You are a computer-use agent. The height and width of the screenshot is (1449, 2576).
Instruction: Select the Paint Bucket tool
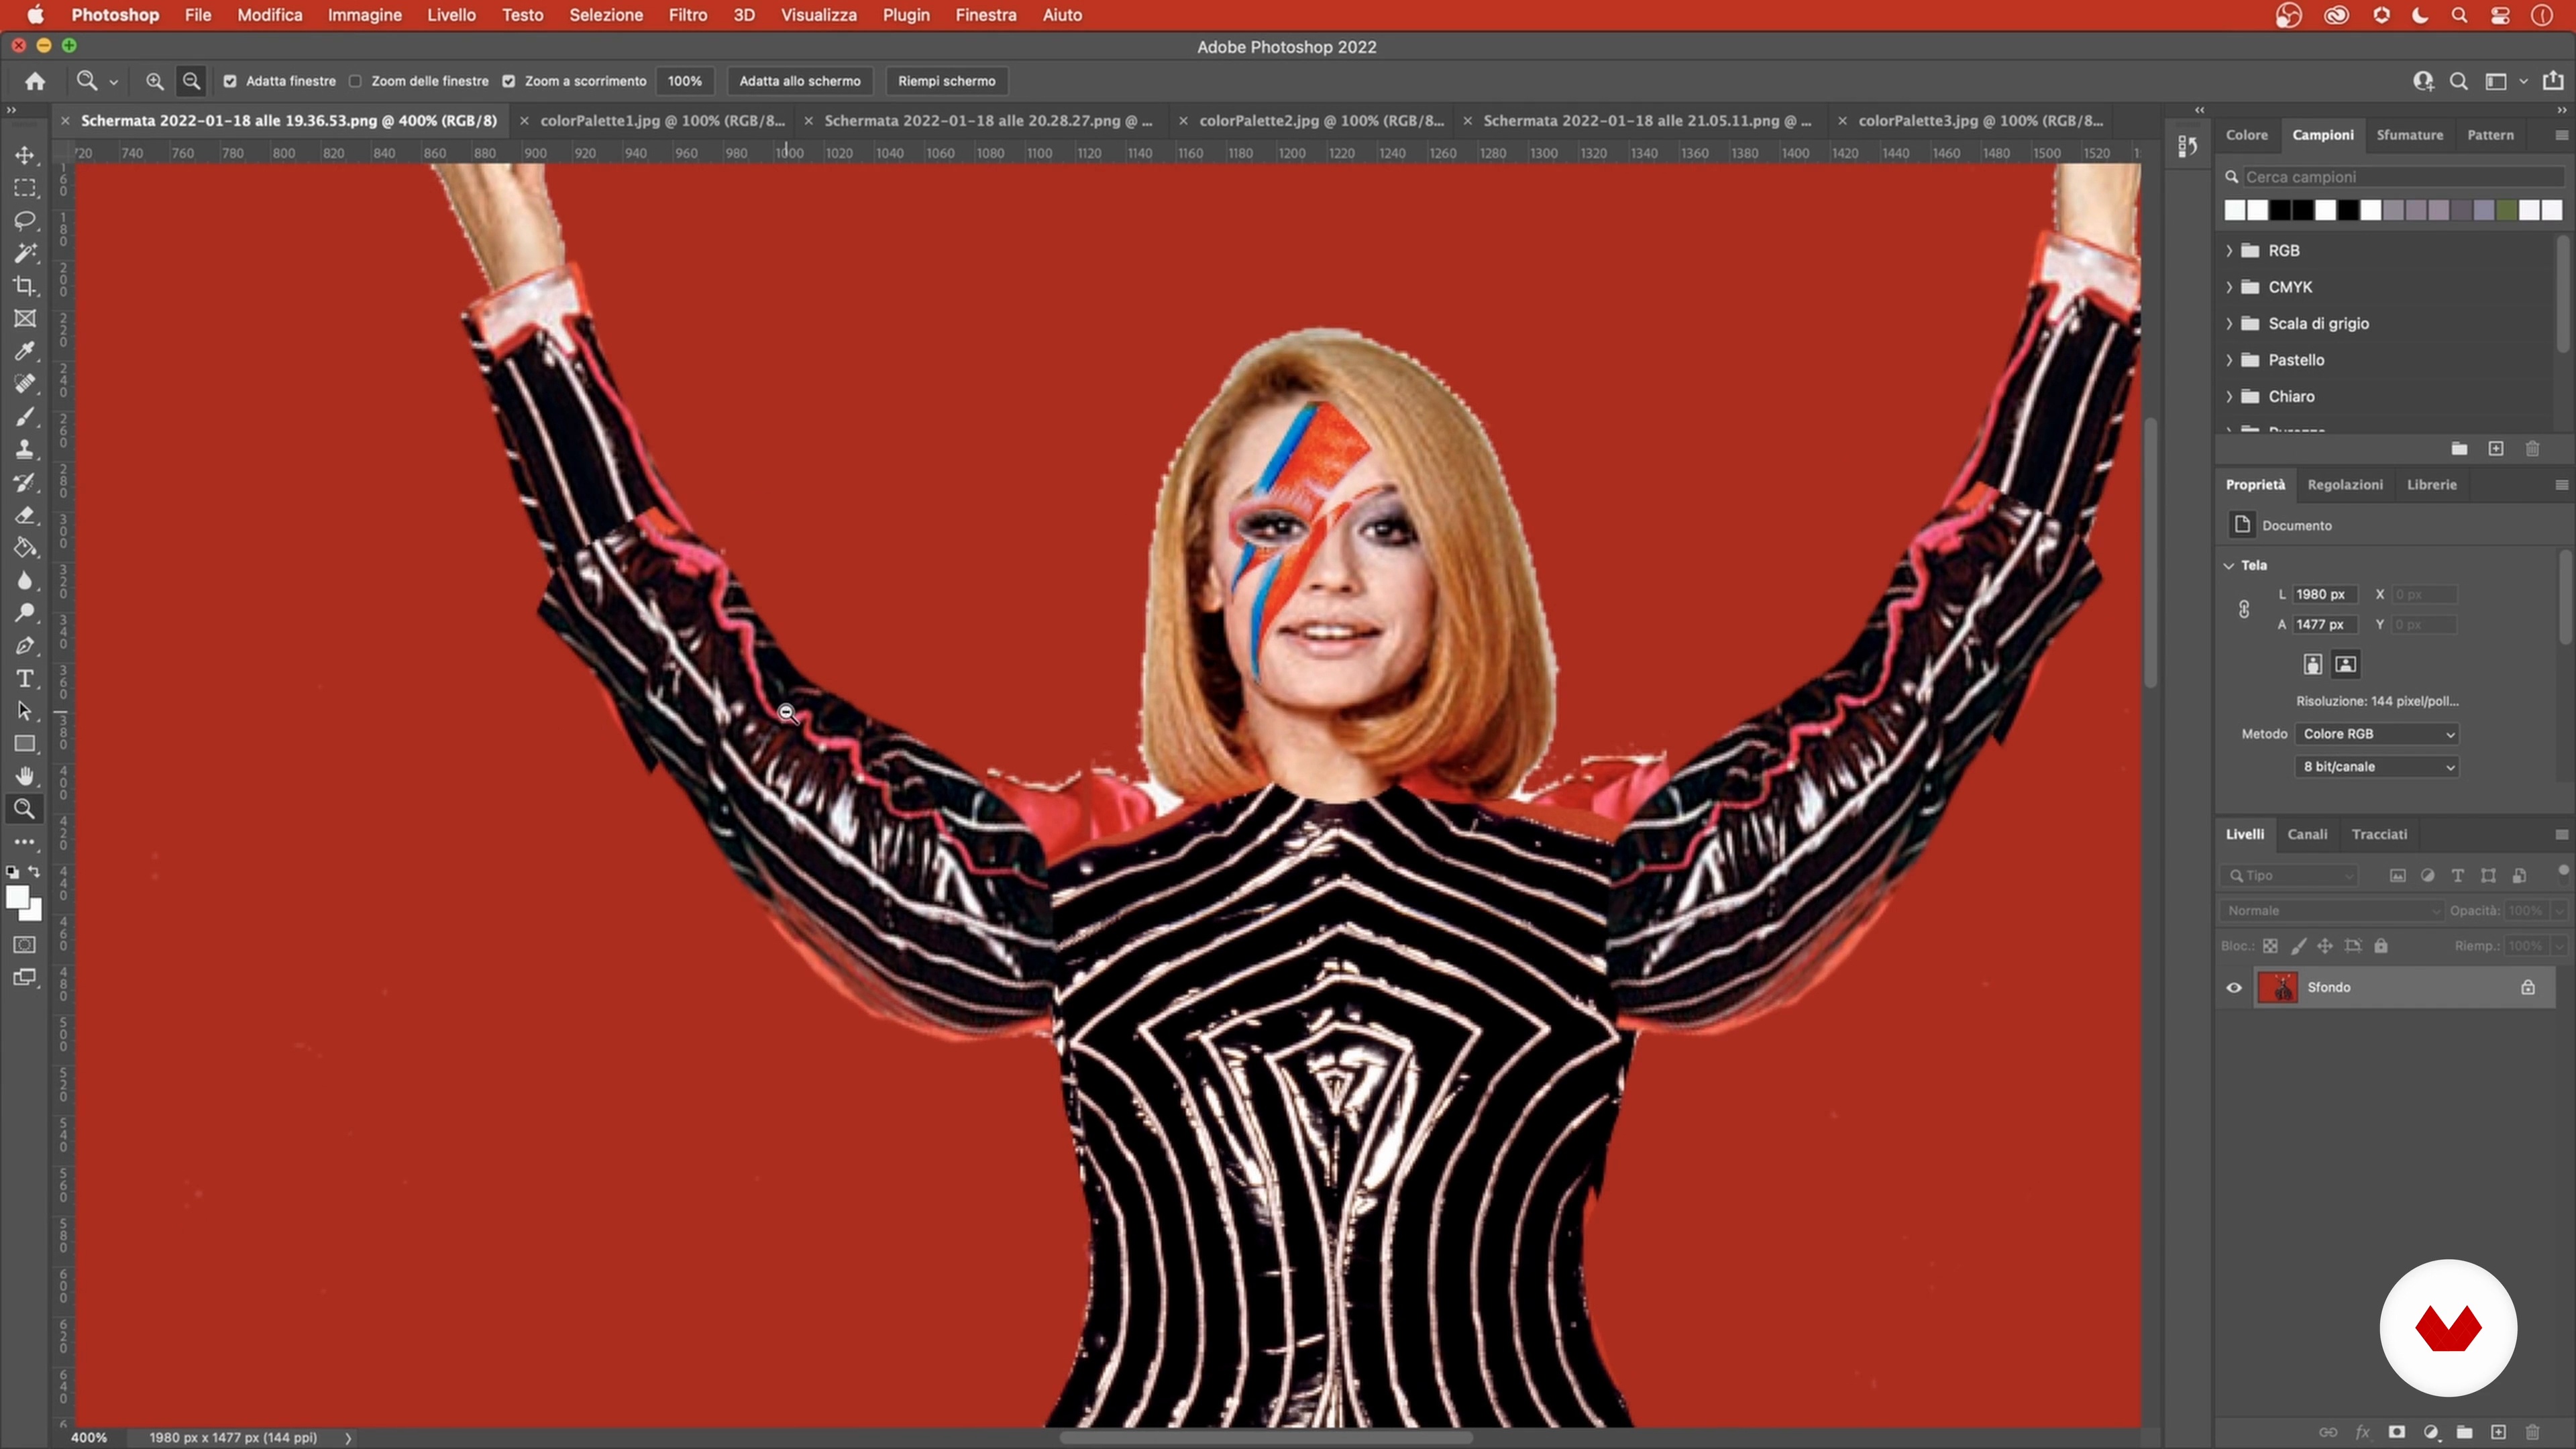pyautogui.click(x=25, y=548)
